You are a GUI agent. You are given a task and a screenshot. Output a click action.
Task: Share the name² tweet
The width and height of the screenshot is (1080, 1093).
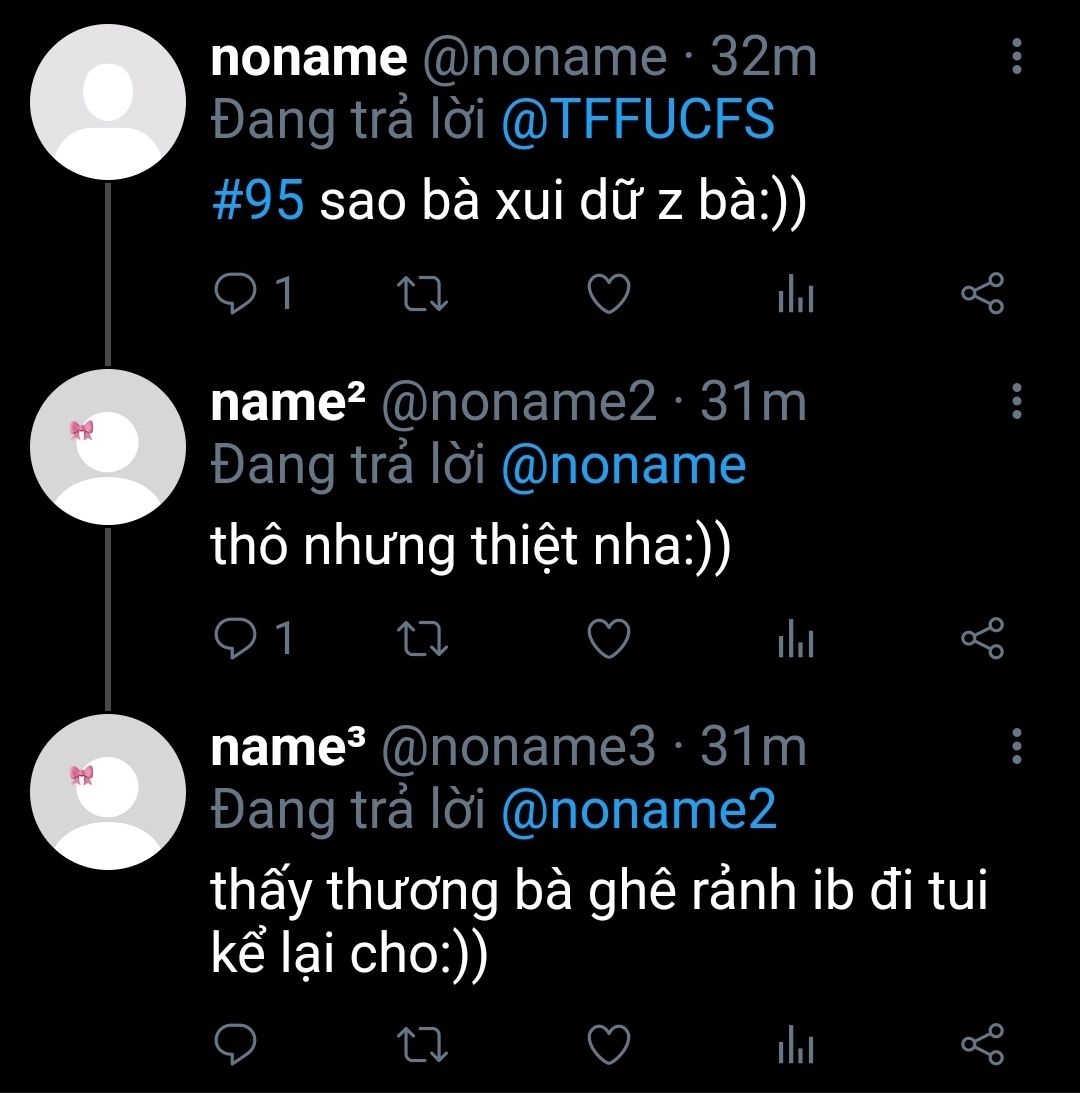pyautogui.click(x=982, y=639)
